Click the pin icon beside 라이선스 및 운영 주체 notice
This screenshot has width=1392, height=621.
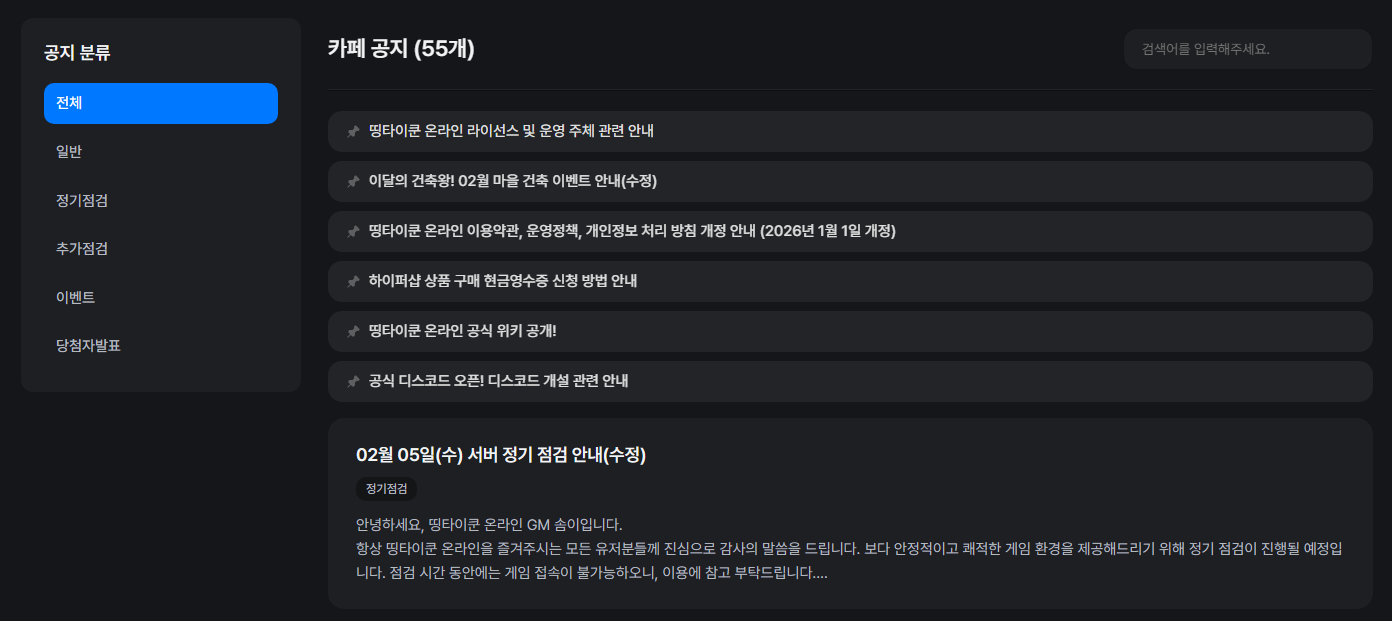pyautogui.click(x=353, y=132)
